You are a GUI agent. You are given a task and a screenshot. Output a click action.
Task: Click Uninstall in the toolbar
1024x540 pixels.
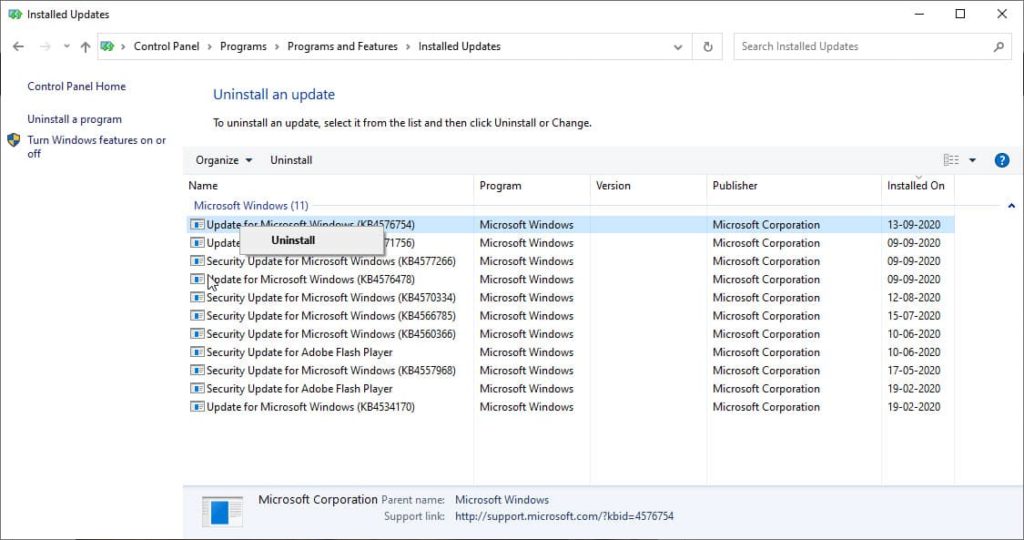click(291, 160)
